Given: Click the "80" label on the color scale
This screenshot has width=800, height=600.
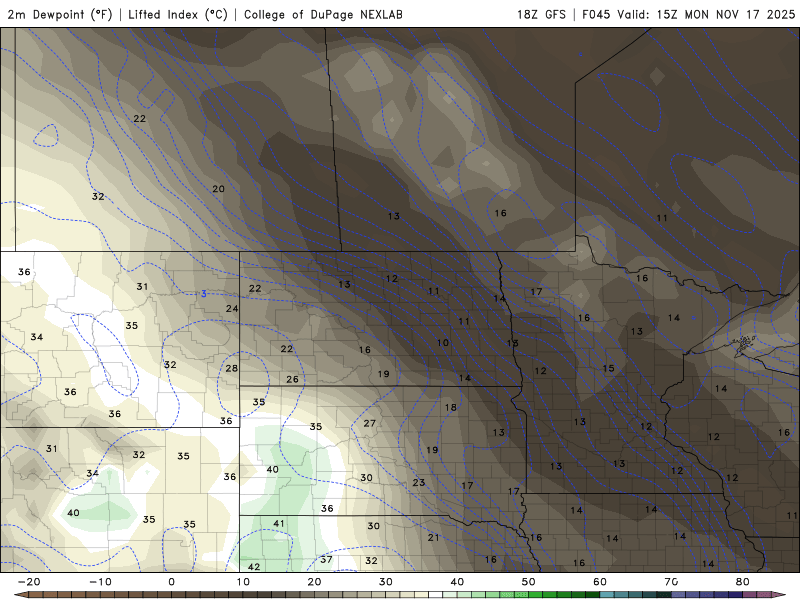Looking at the screenshot, I should [742, 582].
